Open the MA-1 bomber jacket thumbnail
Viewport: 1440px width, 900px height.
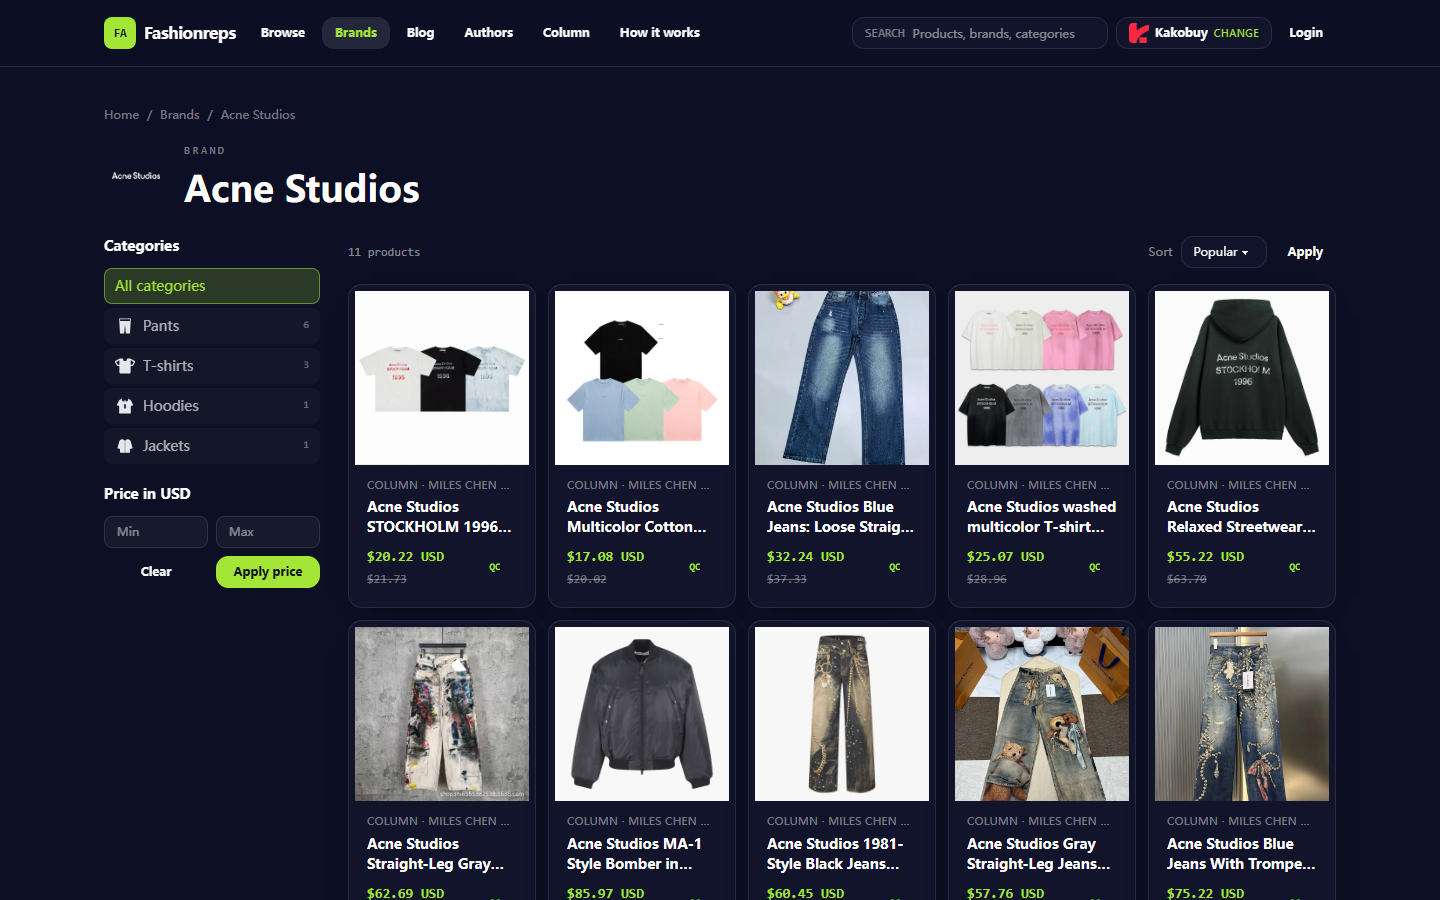[x=642, y=714]
